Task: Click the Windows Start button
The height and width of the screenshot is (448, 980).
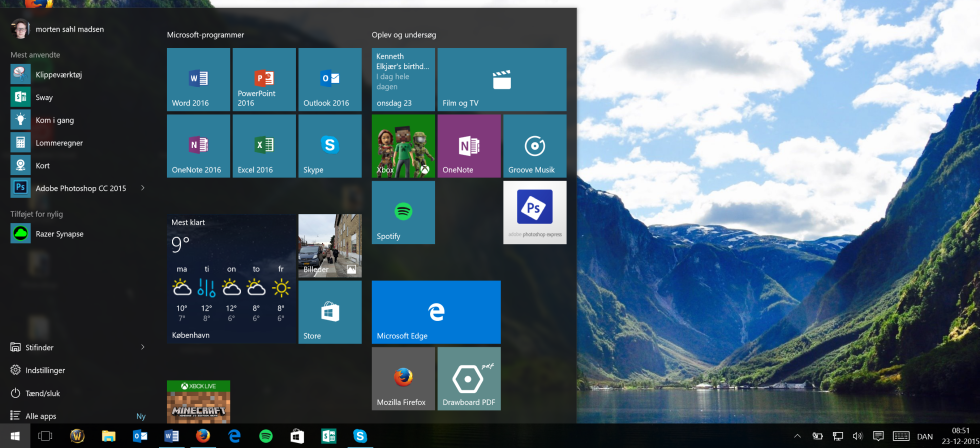Action: 15,436
